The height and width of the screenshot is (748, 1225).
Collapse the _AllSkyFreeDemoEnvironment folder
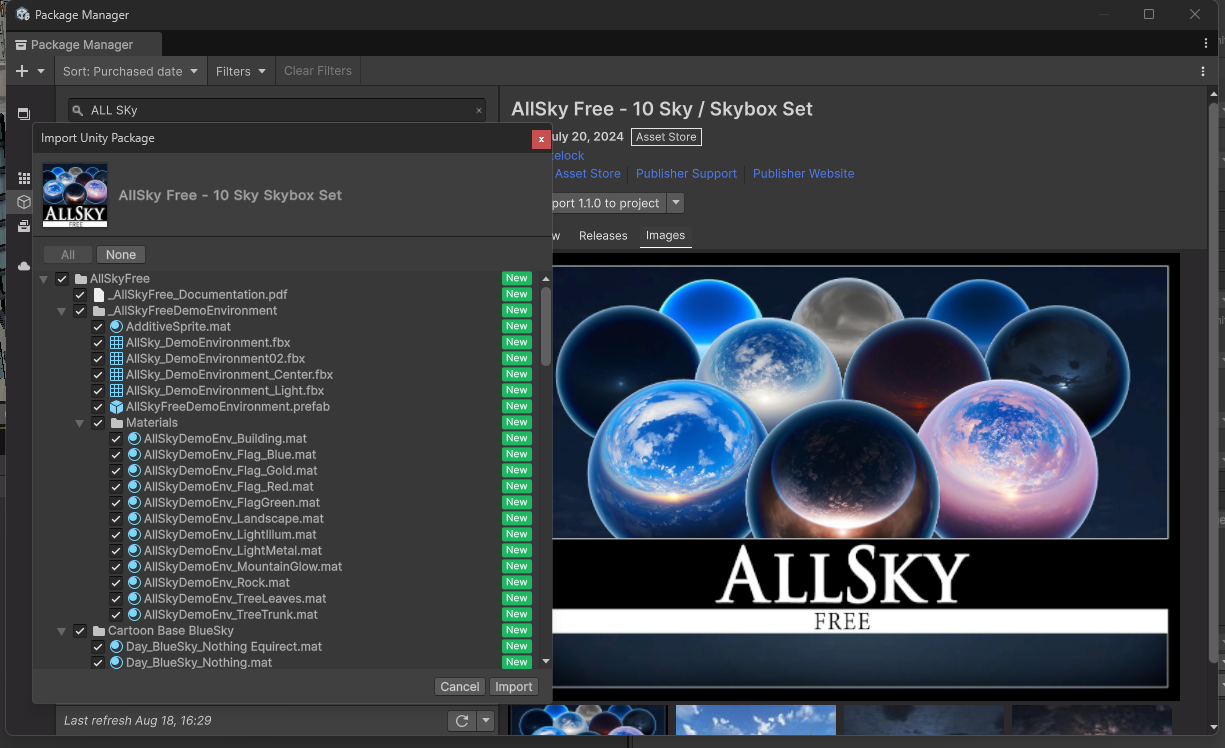62,311
